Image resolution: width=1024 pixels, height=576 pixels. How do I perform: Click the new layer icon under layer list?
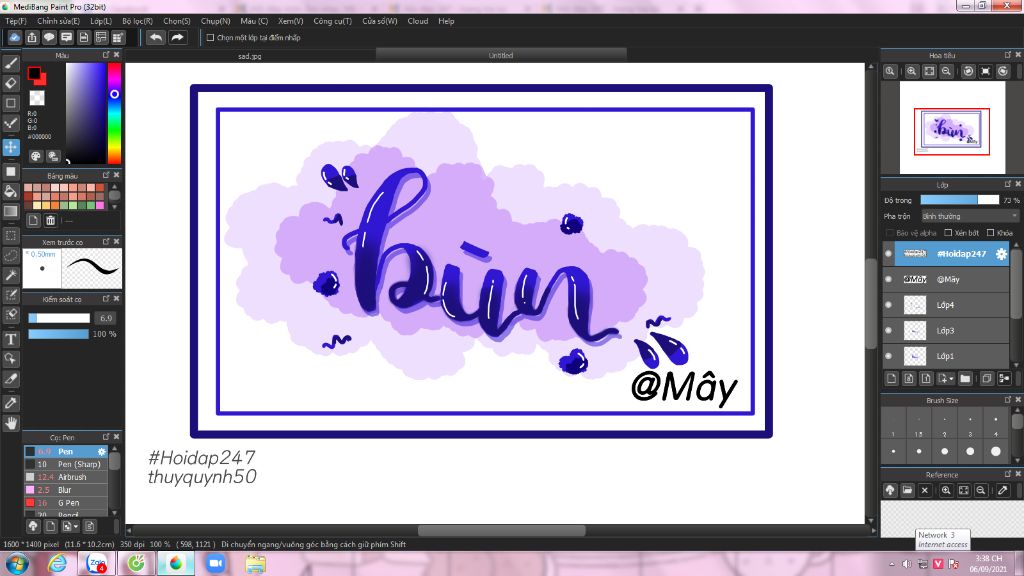(891, 378)
